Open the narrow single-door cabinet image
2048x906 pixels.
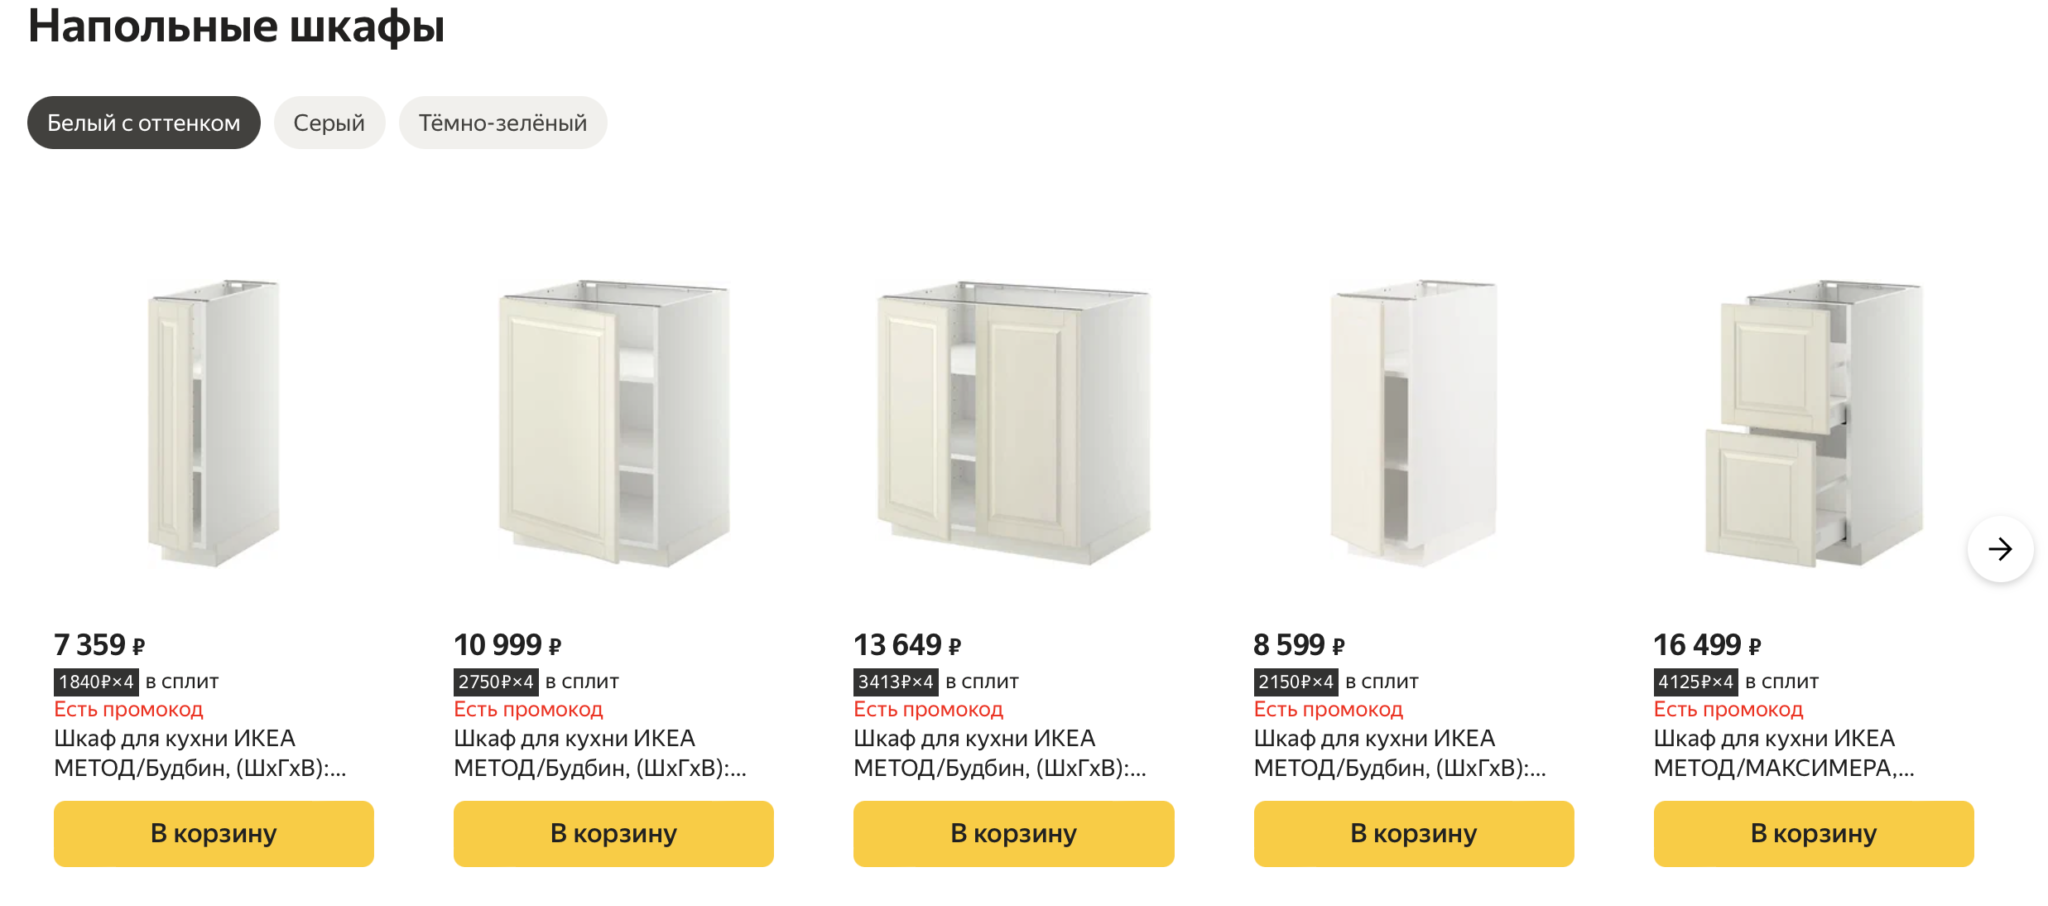tap(213, 422)
